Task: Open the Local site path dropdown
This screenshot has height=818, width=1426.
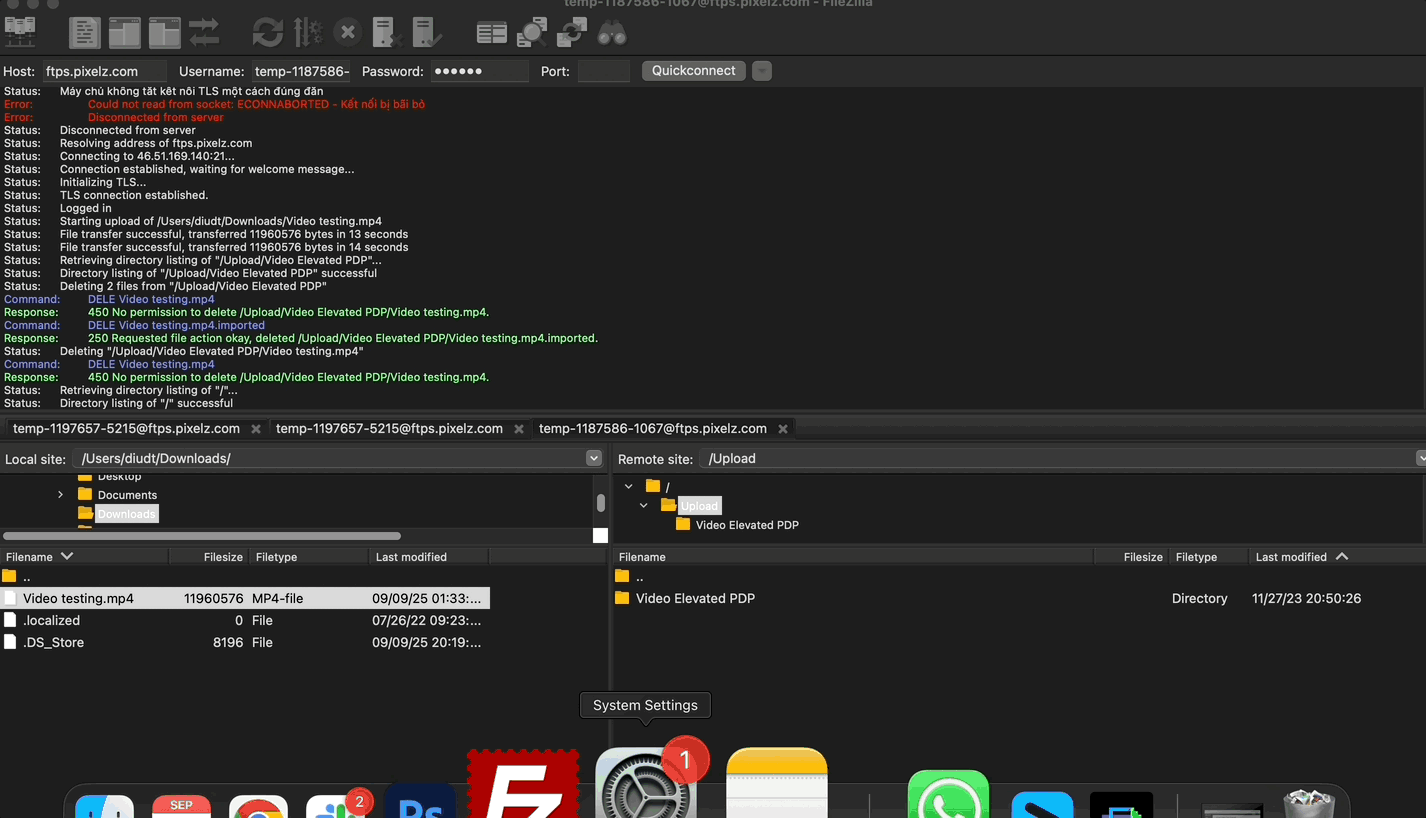Action: [x=593, y=458]
